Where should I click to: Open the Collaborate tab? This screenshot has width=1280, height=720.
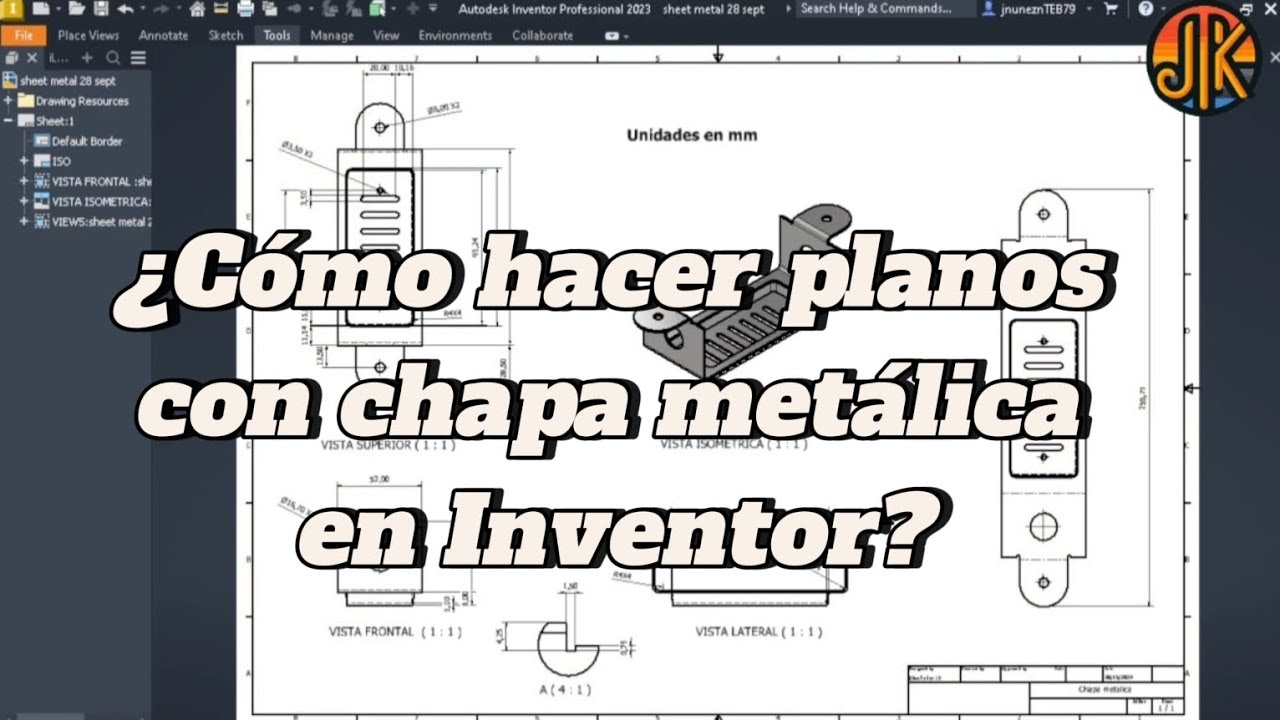[x=542, y=35]
